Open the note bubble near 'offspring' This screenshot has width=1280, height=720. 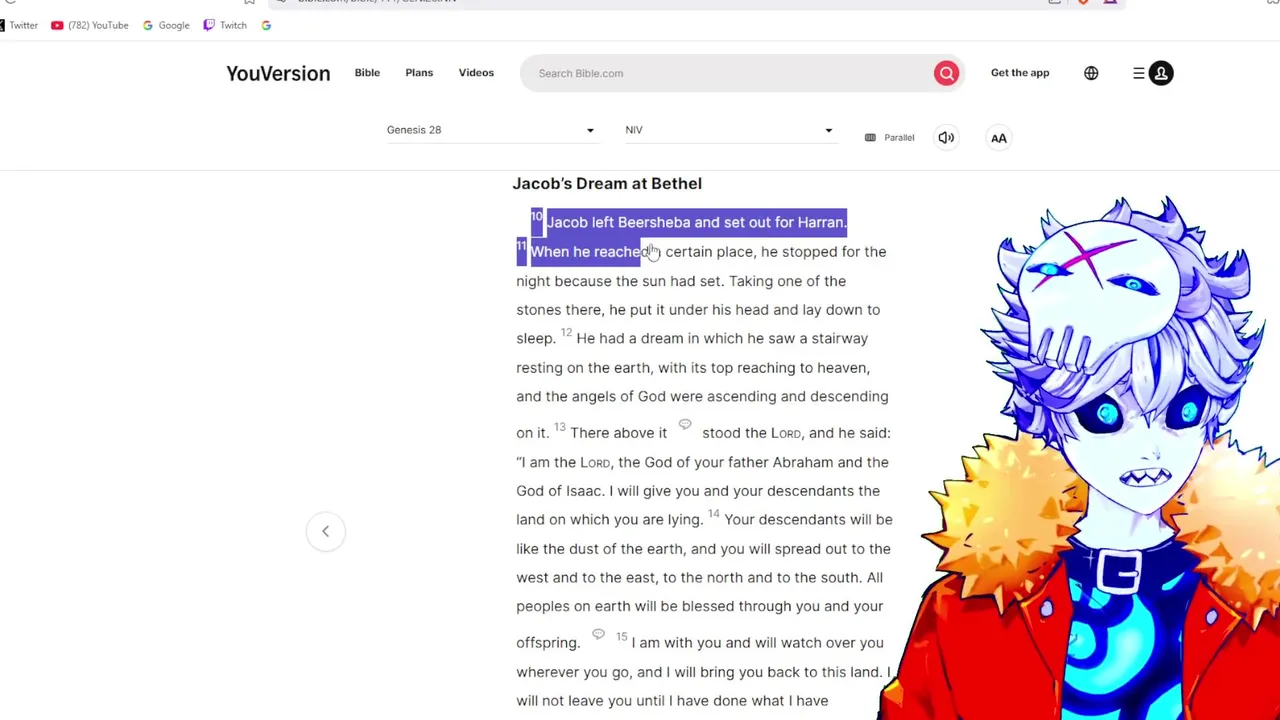pyautogui.click(x=598, y=634)
